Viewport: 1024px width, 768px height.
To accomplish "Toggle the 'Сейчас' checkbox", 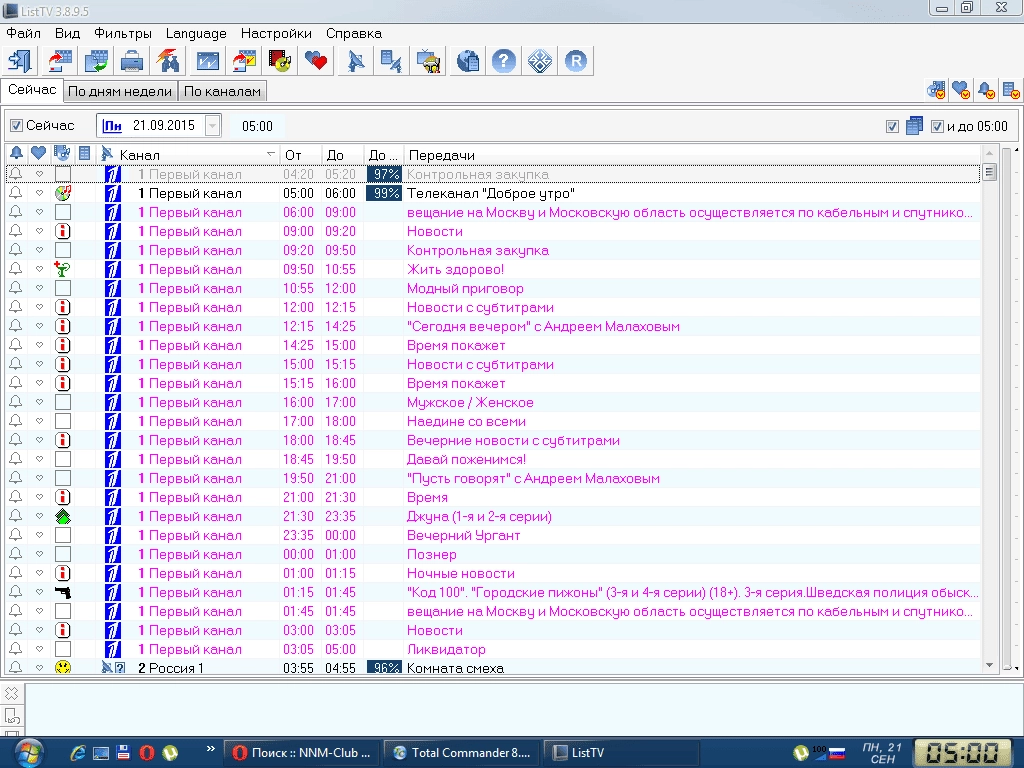I will pyautogui.click(x=17, y=125).
